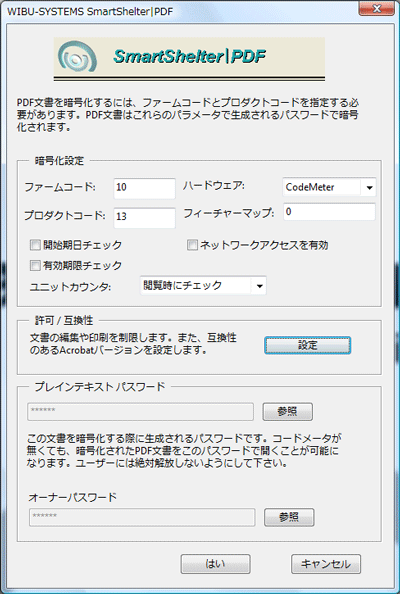
Task: Close the SmartShelter|PDF dialog window
Action: (x=377, y=9)
